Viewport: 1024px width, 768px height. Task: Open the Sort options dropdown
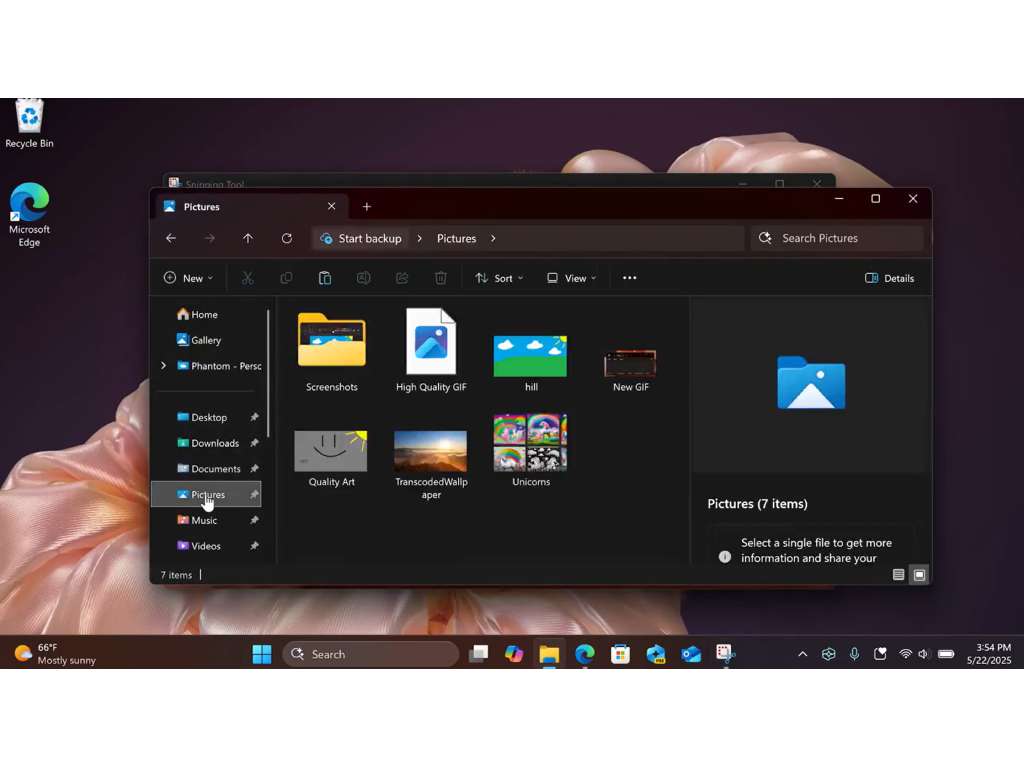click(x=499, y=278)
